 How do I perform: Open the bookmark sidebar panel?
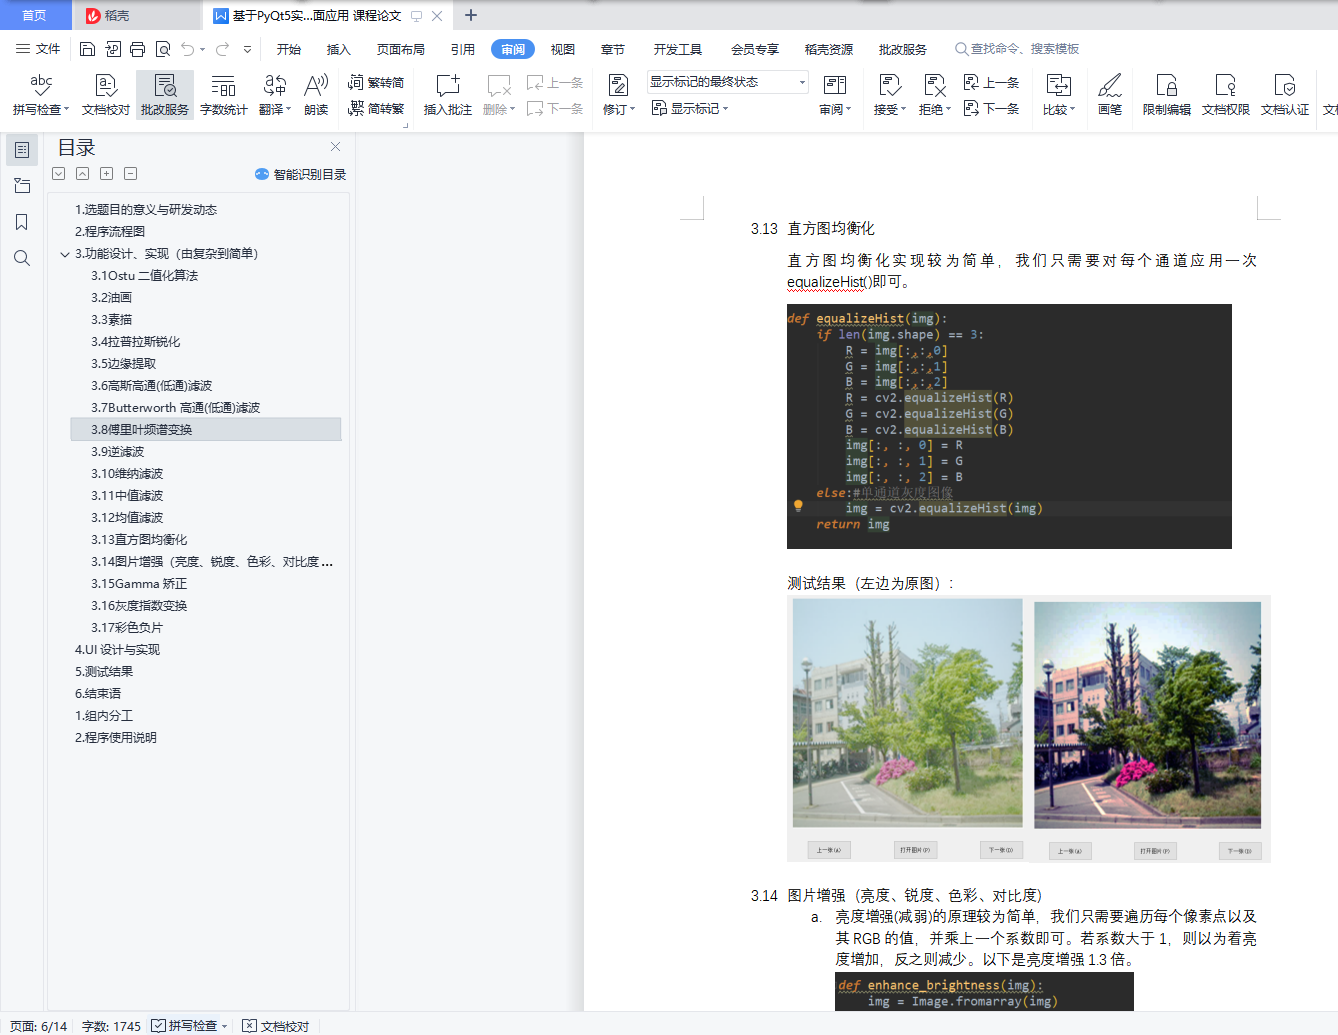tap(22, 222)
